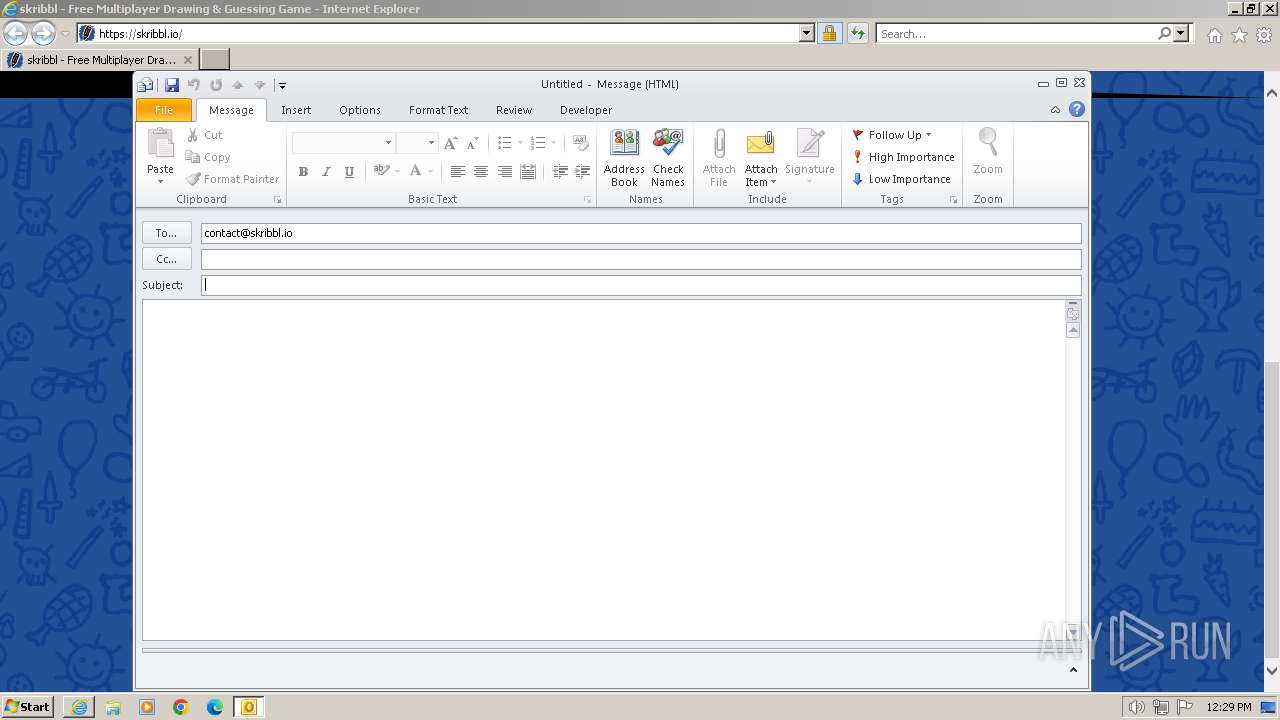Open the Clipboard pane dialog launcher
This screenshot has width=1280, height=720.
(x=278, y=200)
